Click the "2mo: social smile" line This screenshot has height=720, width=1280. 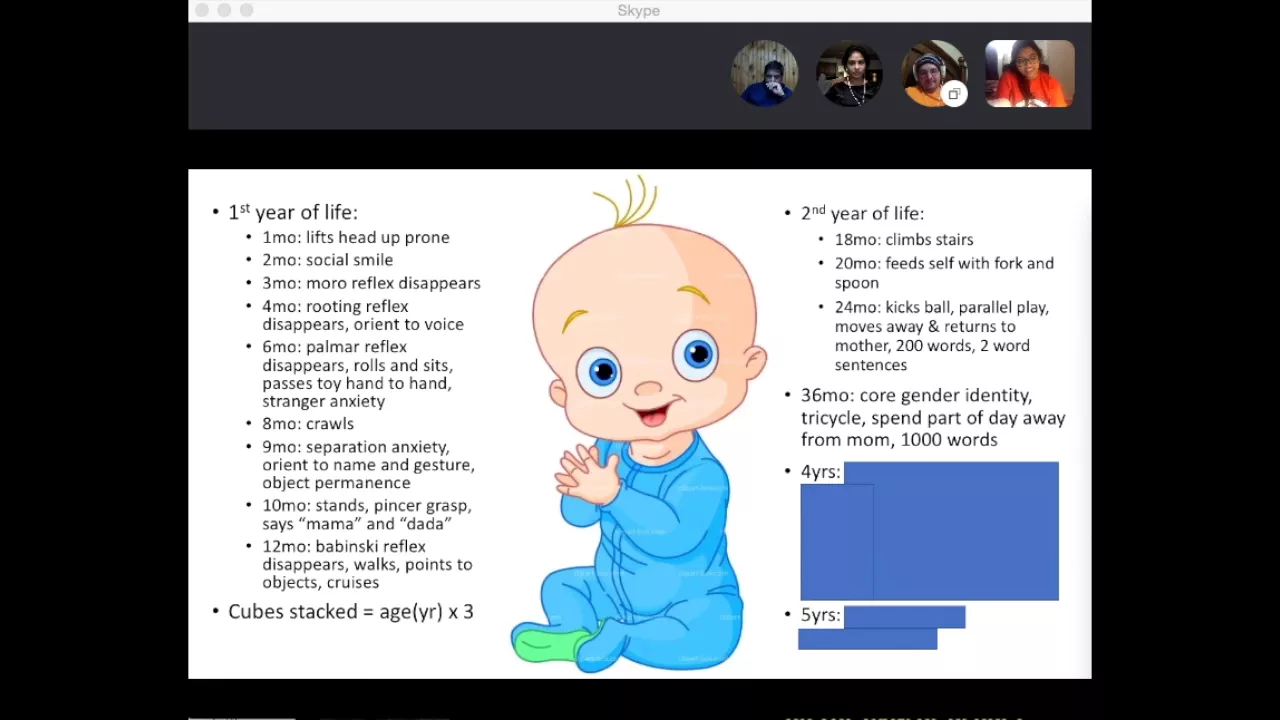[x=328, y=260]
